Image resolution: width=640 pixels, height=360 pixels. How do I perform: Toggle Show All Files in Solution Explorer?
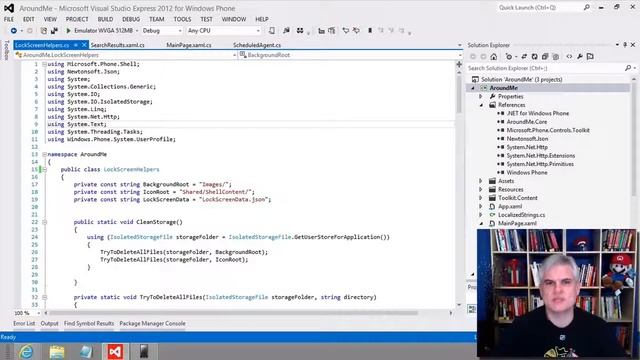(x=556, y=57)
